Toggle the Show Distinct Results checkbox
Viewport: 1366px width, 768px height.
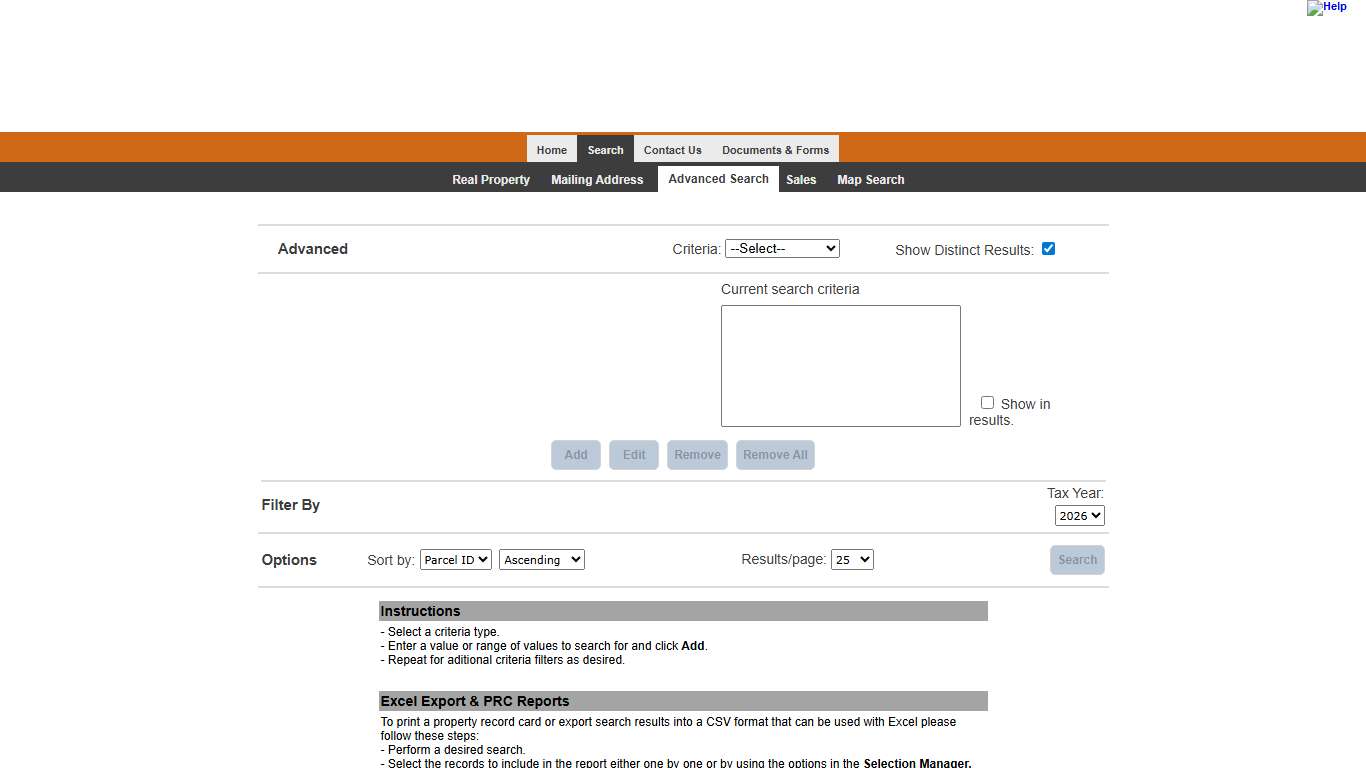pos(1048,248)
